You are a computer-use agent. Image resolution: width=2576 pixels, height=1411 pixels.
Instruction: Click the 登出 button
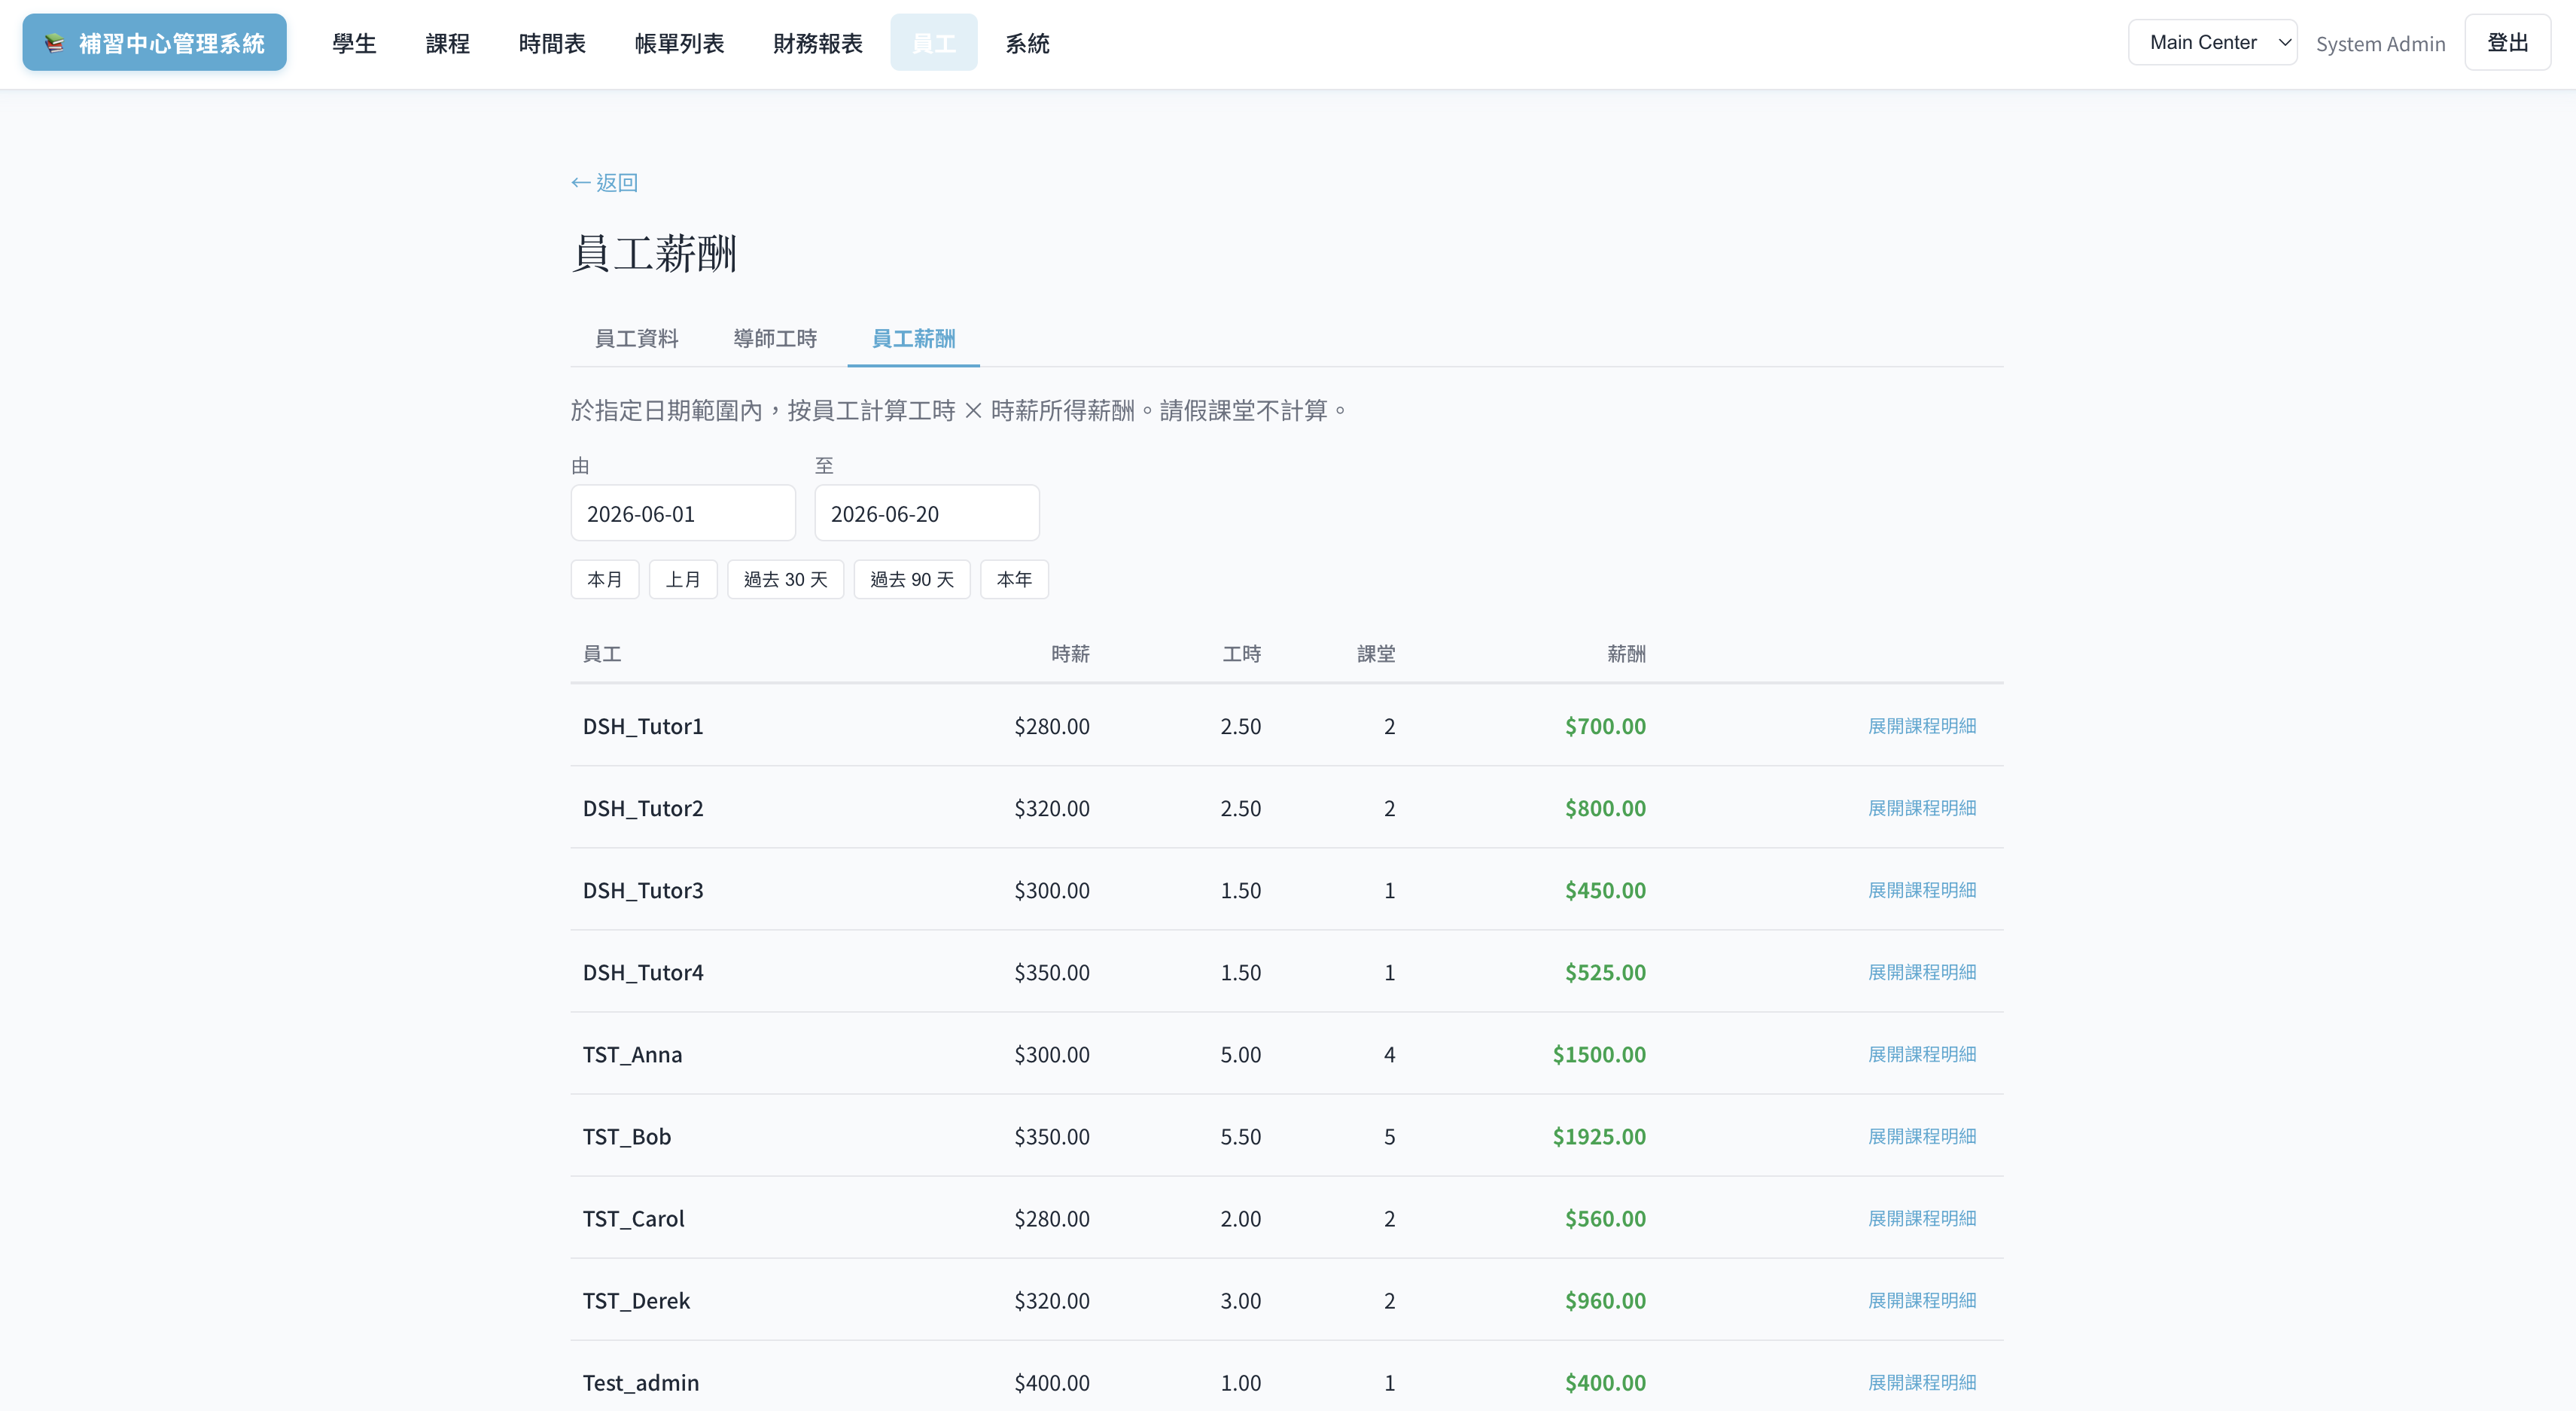pyautogui.click(x=2507, y=42)
